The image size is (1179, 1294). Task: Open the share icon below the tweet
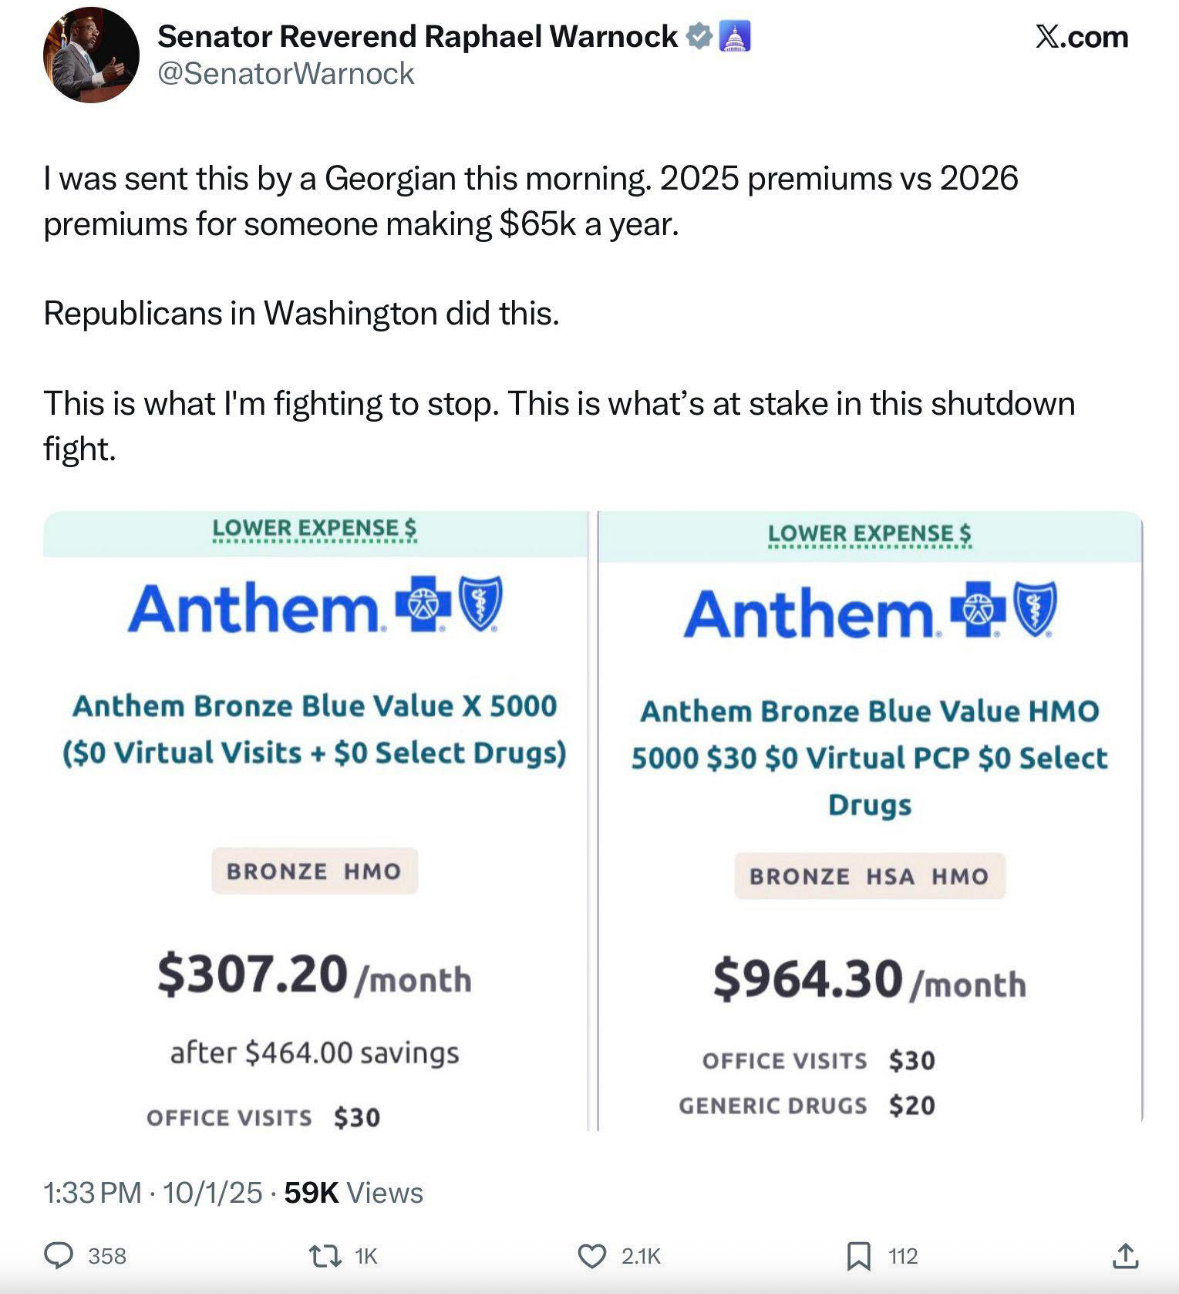(1125, 1255)
